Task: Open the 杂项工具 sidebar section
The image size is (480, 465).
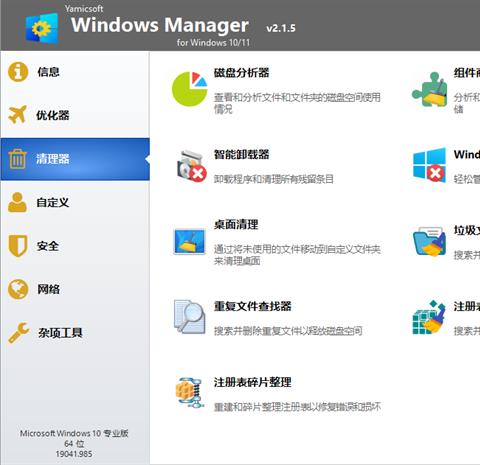Action: (75, 333)
